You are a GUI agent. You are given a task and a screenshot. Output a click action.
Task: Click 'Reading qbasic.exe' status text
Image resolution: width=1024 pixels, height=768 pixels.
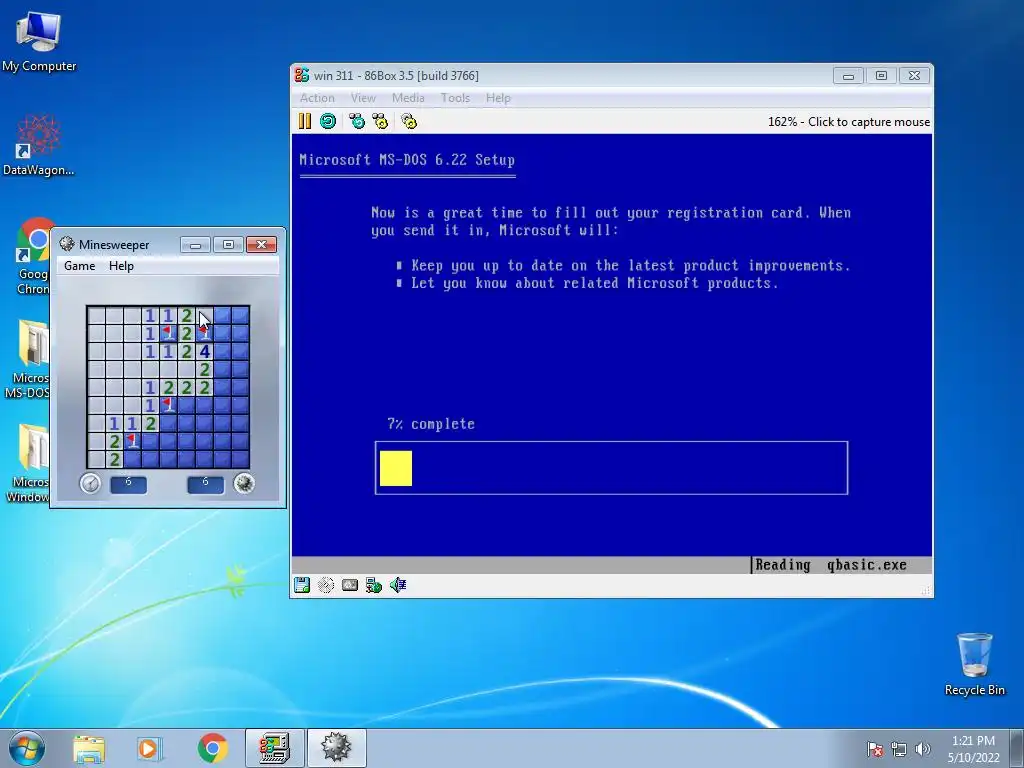831,565
